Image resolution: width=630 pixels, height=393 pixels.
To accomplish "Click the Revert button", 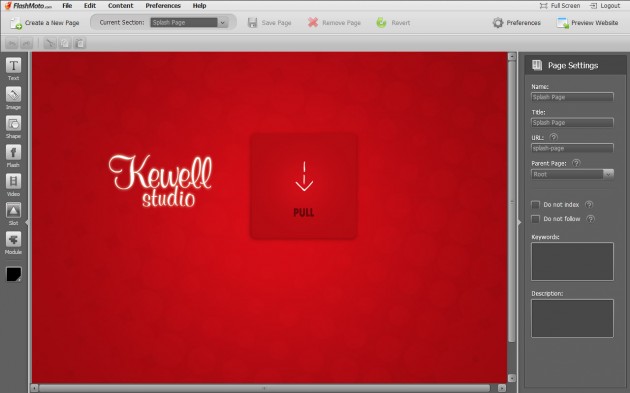I will (x=393, y=23).
